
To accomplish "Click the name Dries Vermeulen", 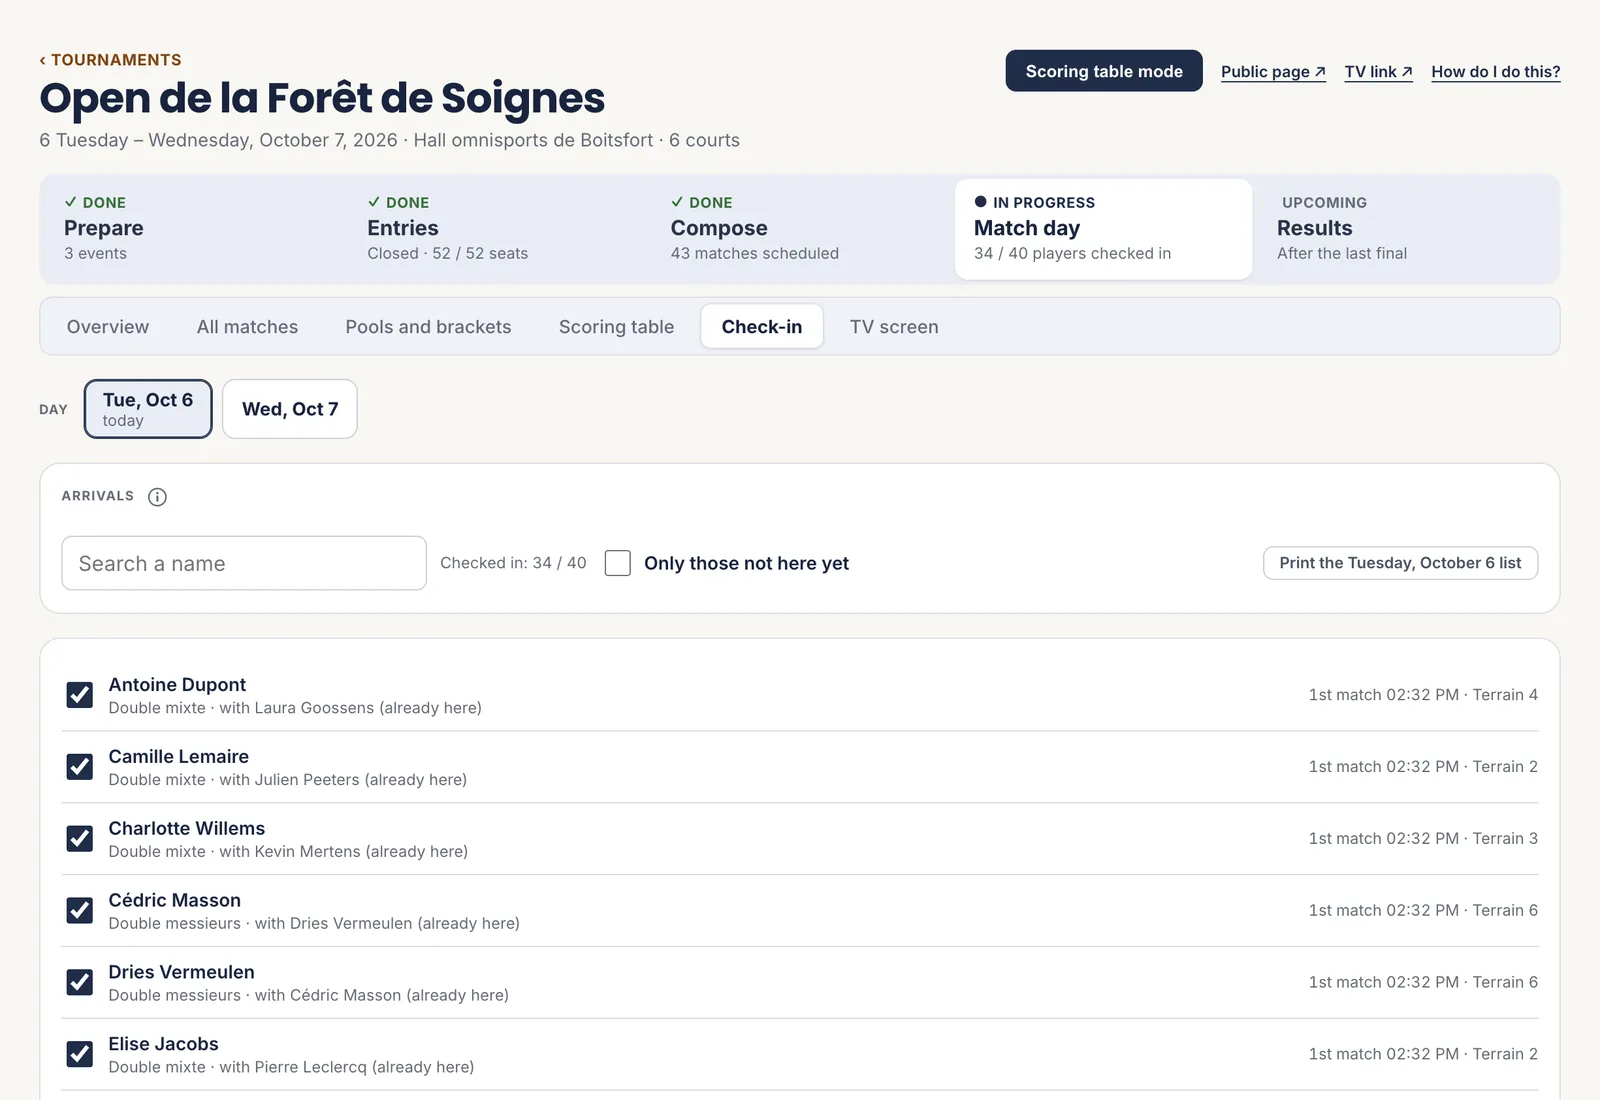I will pyautogui.click(x=181, y=973).
